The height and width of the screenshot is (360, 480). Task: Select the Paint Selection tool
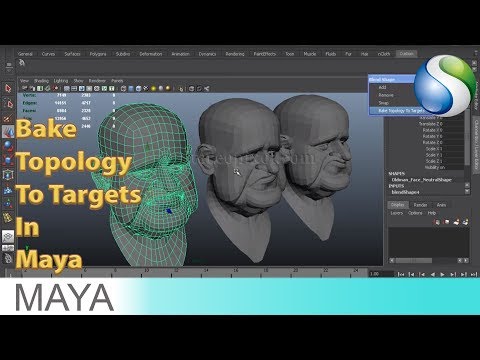click(8, 118)
